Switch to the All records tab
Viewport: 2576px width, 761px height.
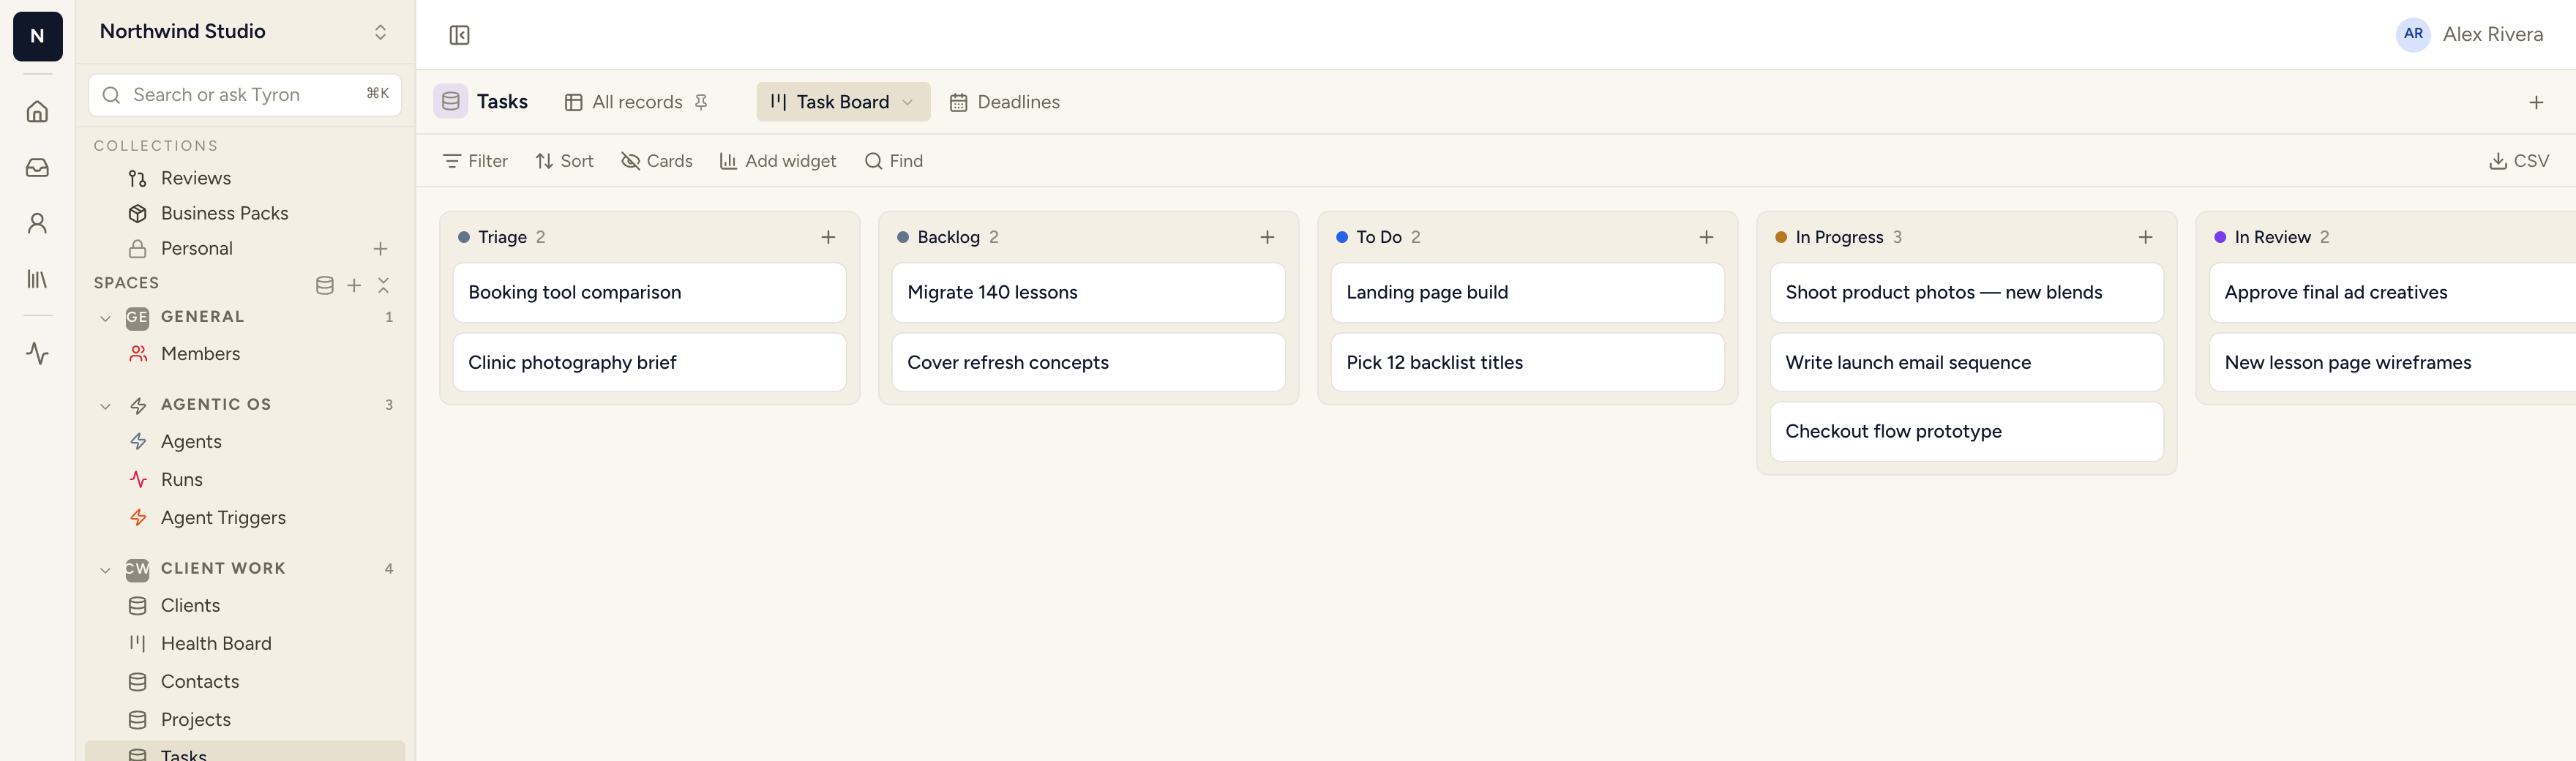pyautogui.click(x=624, y=102)
